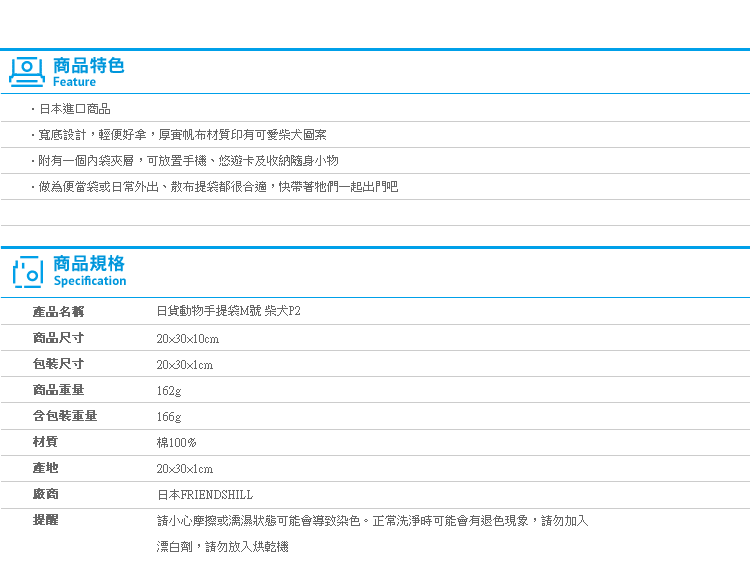Select the product name 日貨動物手提袋M號 柴犬P2
The image size is (750, 577).
point(229,311)
